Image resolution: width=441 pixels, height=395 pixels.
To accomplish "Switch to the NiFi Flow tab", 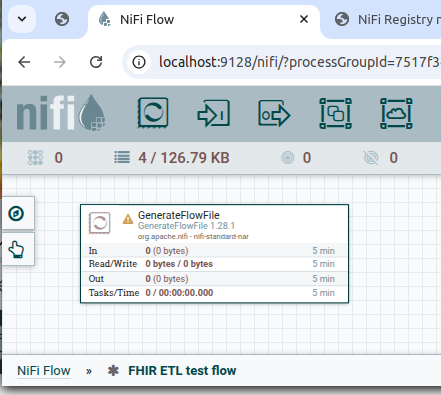I will 204,19.
